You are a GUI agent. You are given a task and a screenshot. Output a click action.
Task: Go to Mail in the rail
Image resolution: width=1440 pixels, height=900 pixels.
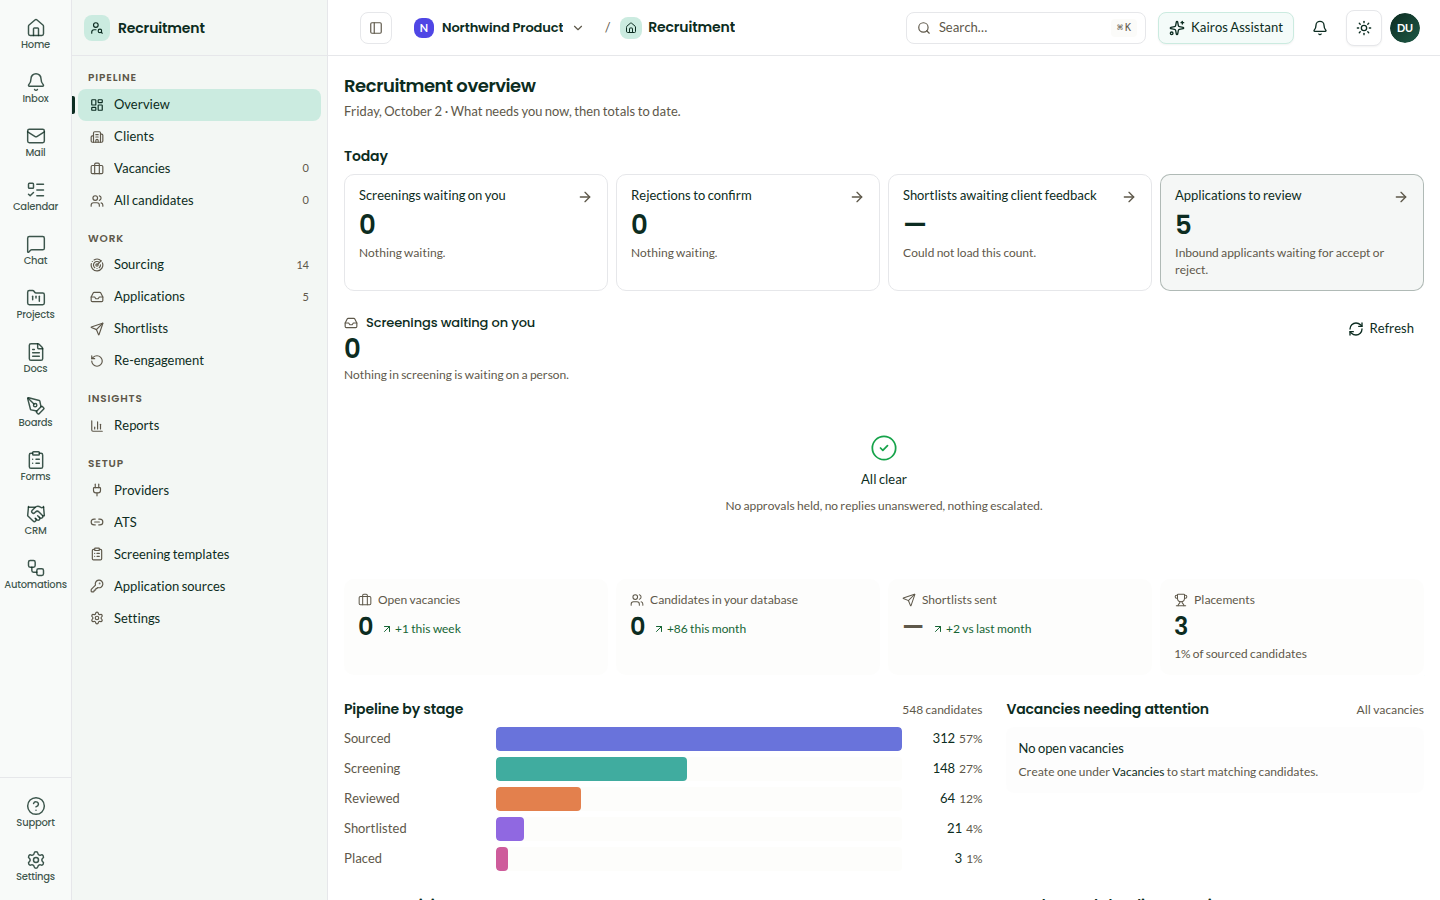tap(36, 142)
